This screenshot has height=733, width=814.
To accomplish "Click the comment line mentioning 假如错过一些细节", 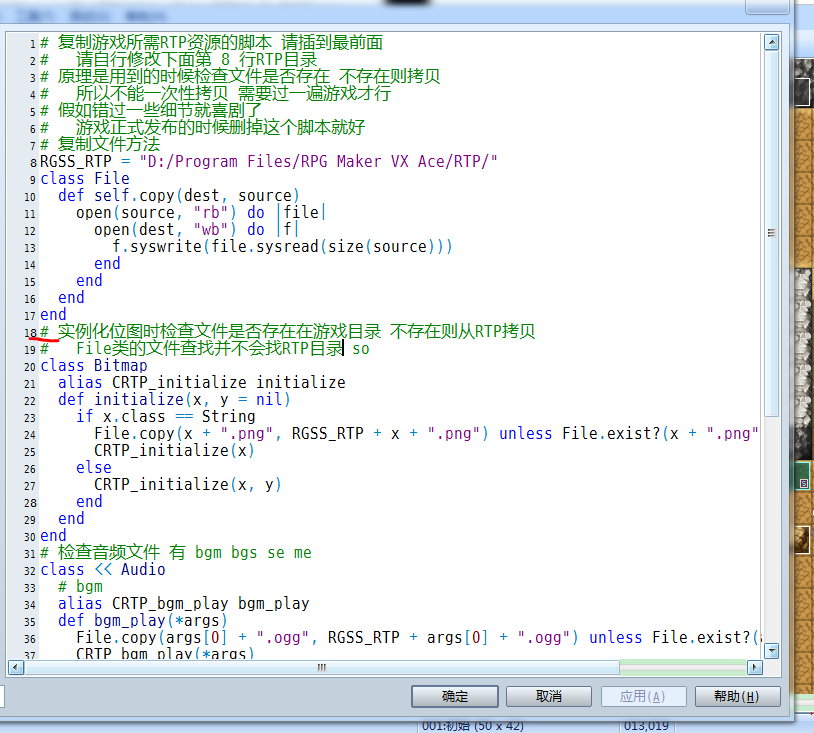I will (x=151, y=111).
